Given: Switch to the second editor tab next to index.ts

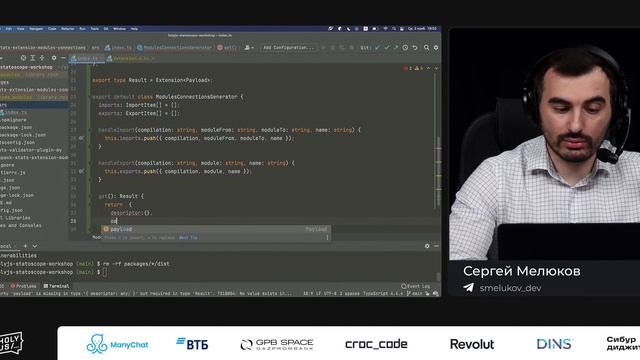Looking at the screenshot, I should click(x=130, y=58).
